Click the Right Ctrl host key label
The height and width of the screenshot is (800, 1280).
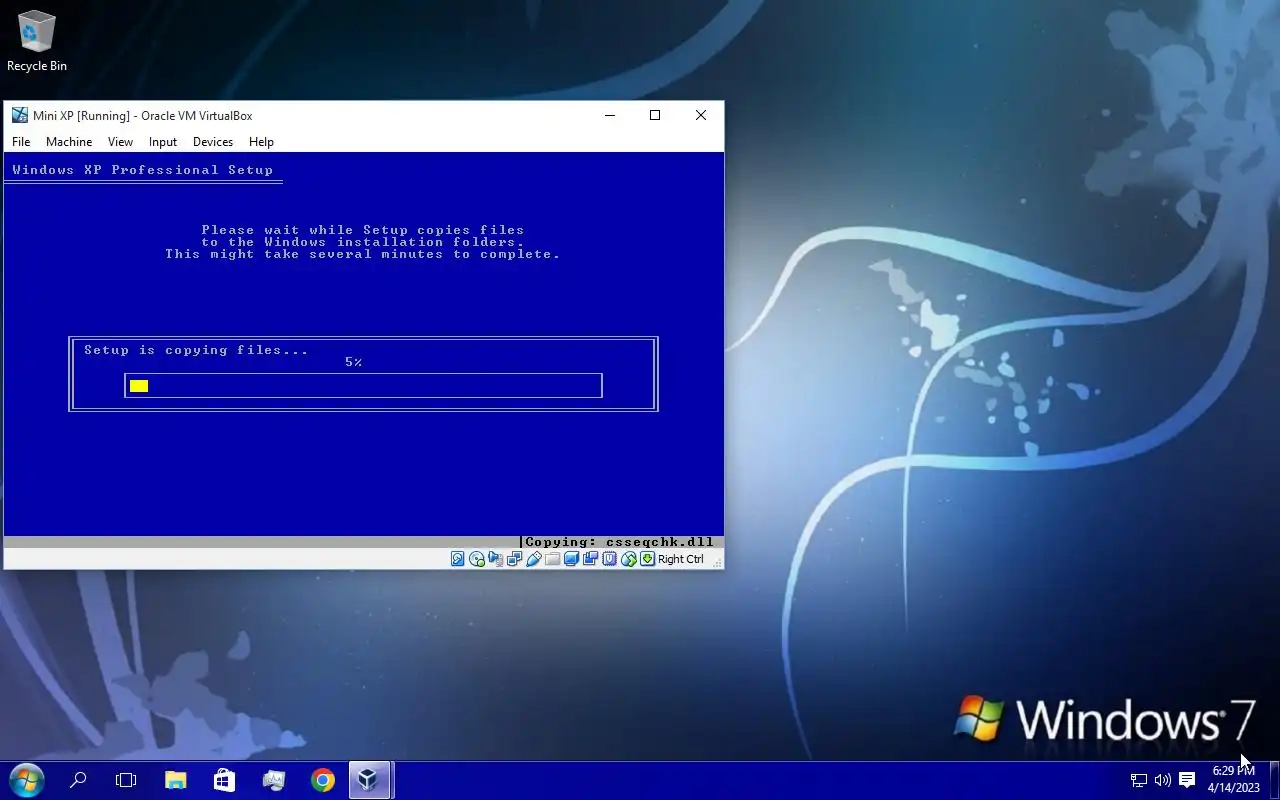681,559
